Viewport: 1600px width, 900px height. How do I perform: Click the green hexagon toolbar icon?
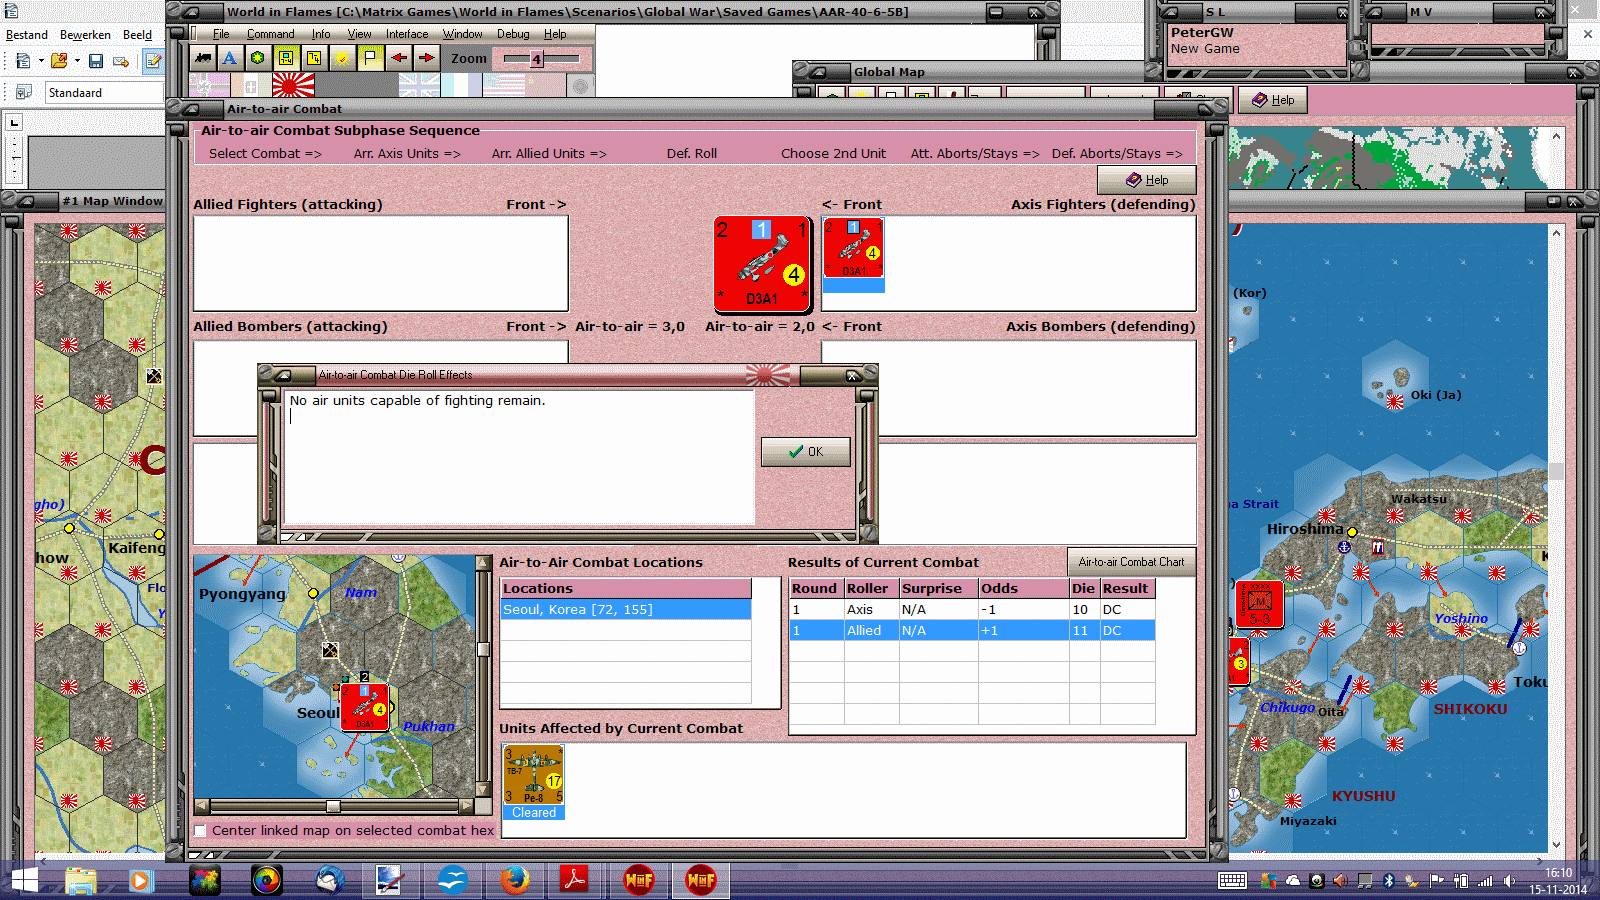[x=258, y=58]
